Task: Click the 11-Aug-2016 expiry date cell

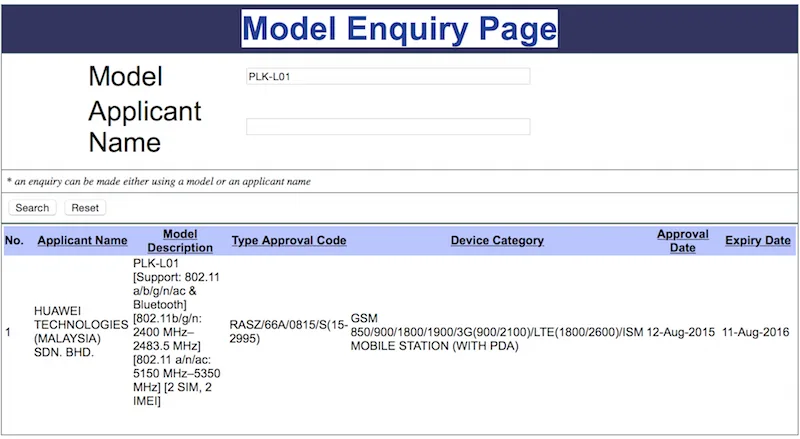Action: [756, 332]
